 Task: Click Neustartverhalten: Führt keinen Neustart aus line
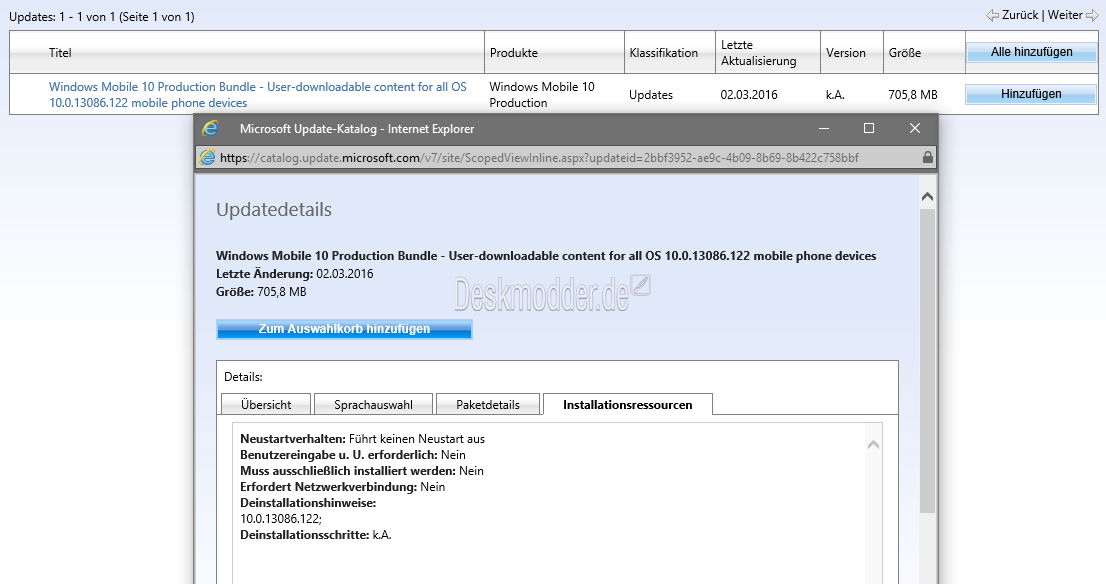coord(363,439)
